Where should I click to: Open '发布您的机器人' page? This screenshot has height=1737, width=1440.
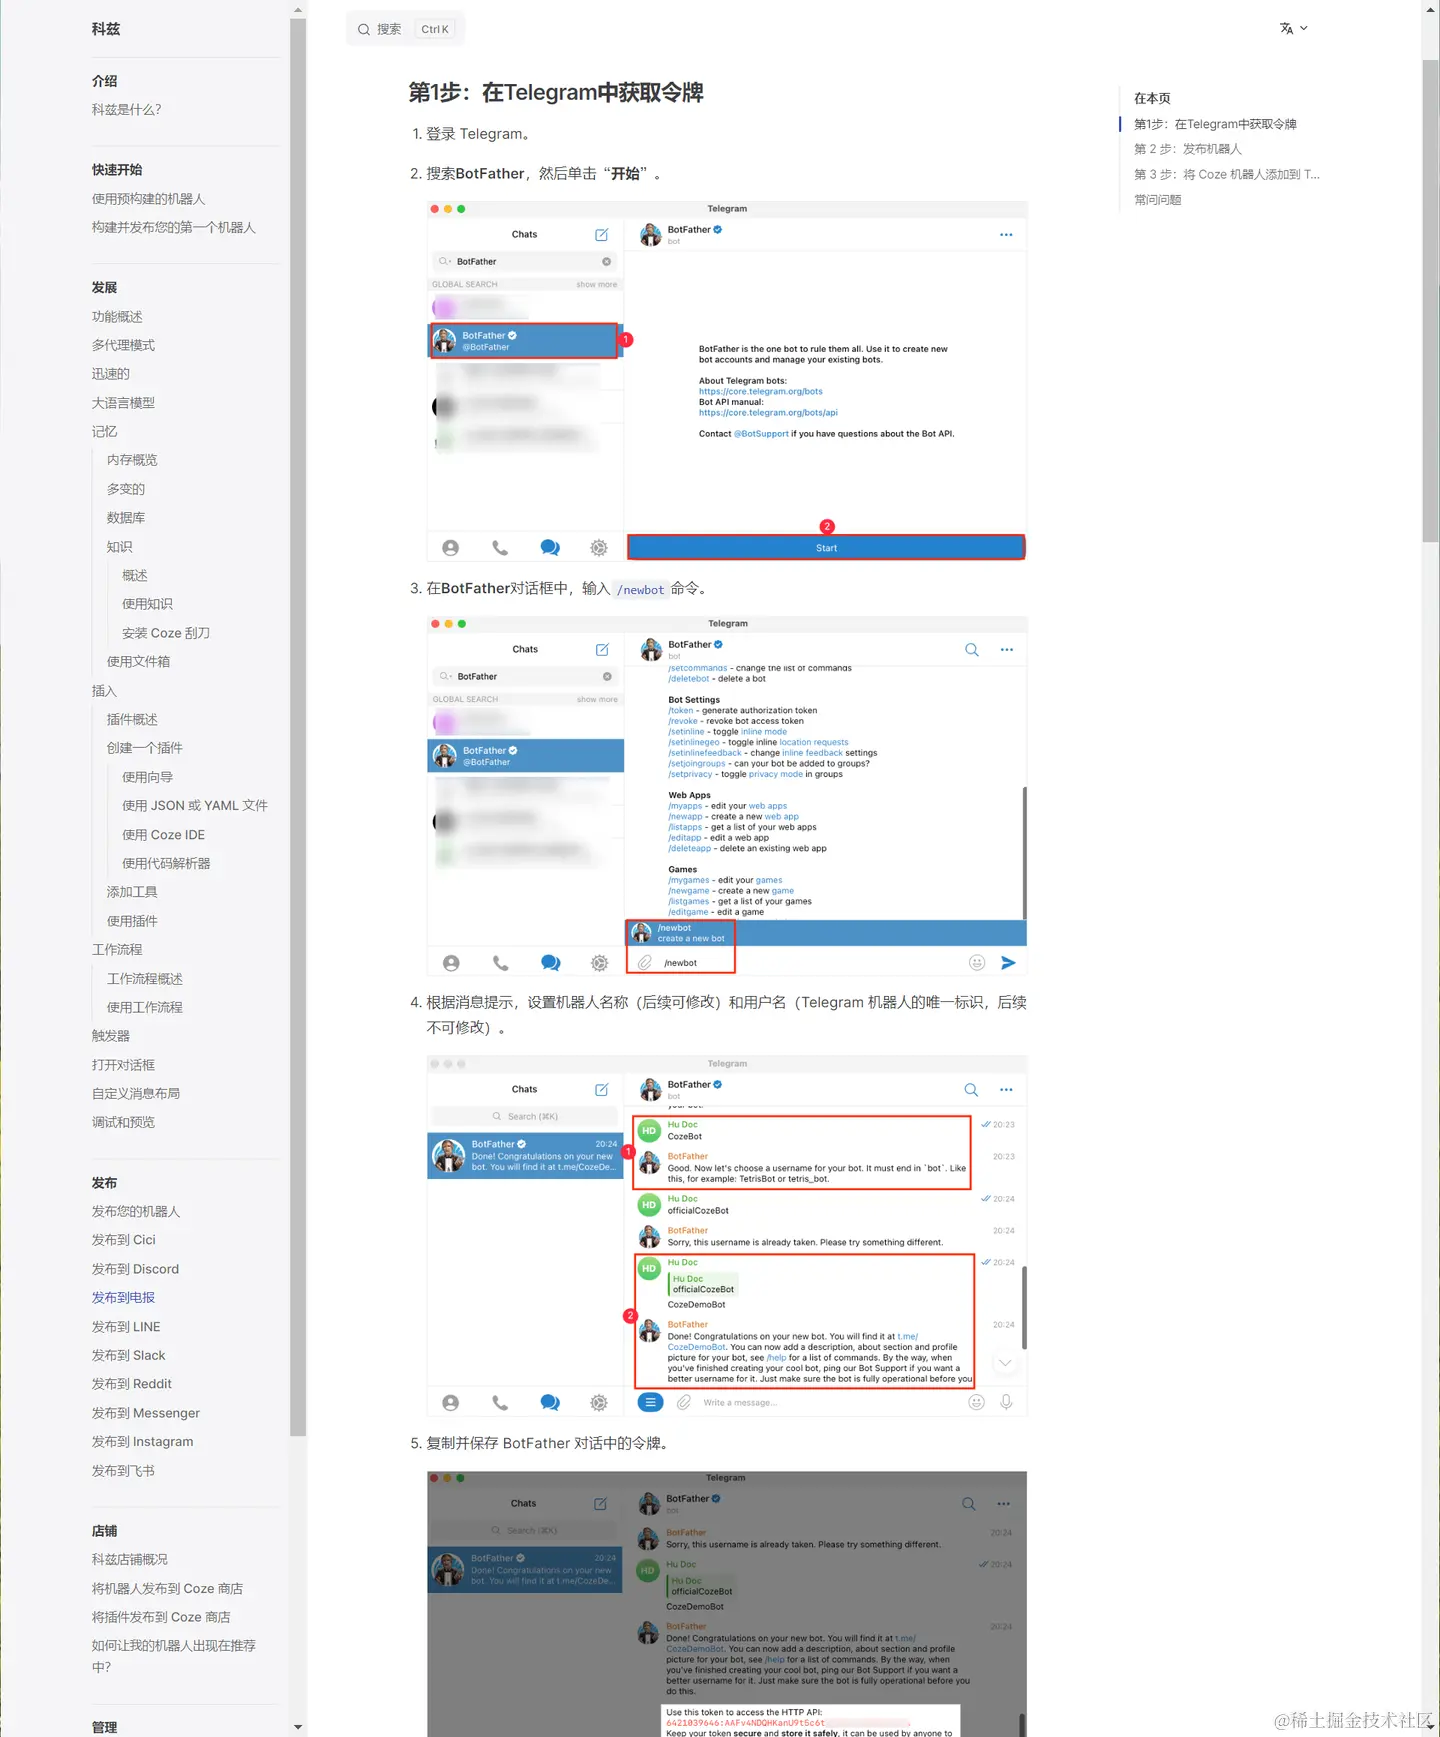point(137,1212)
